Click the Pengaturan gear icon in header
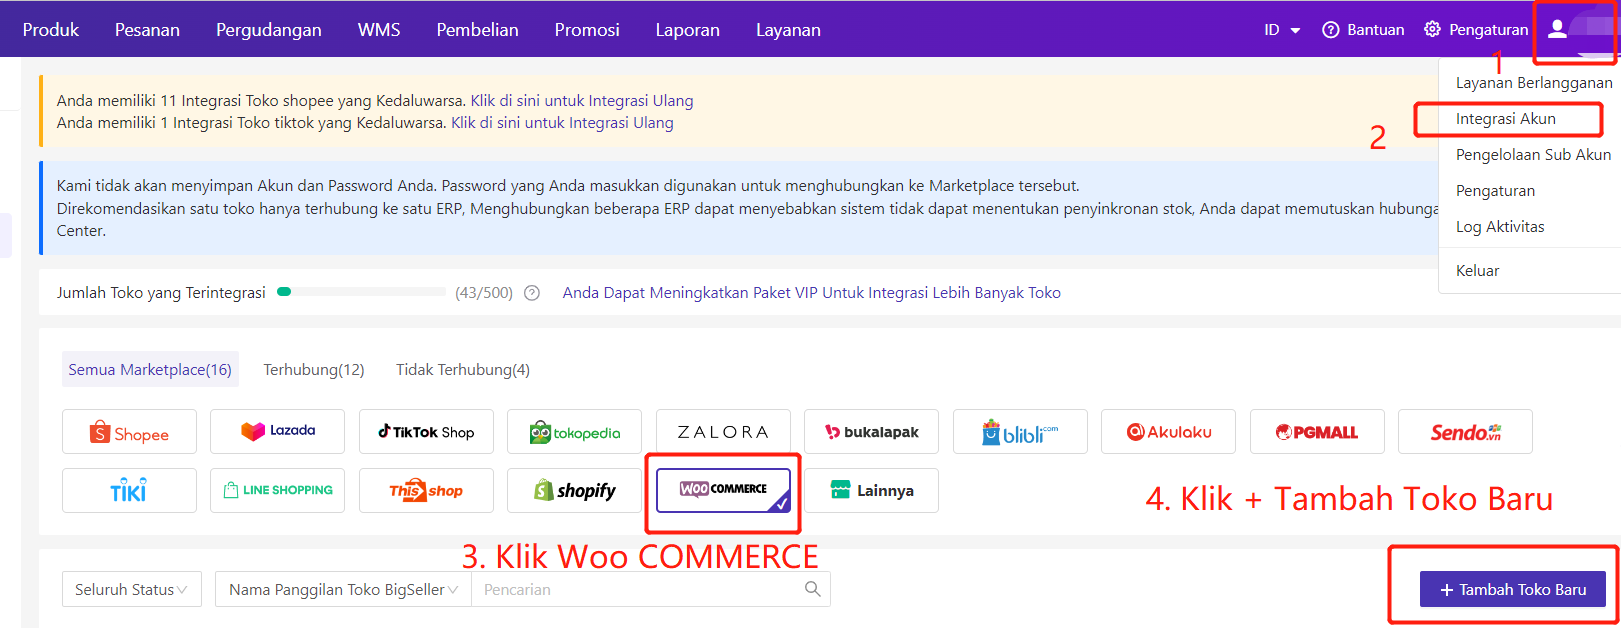Image resolution: width=1621 pixels, height=628 pixels. tap(1432, 29)
